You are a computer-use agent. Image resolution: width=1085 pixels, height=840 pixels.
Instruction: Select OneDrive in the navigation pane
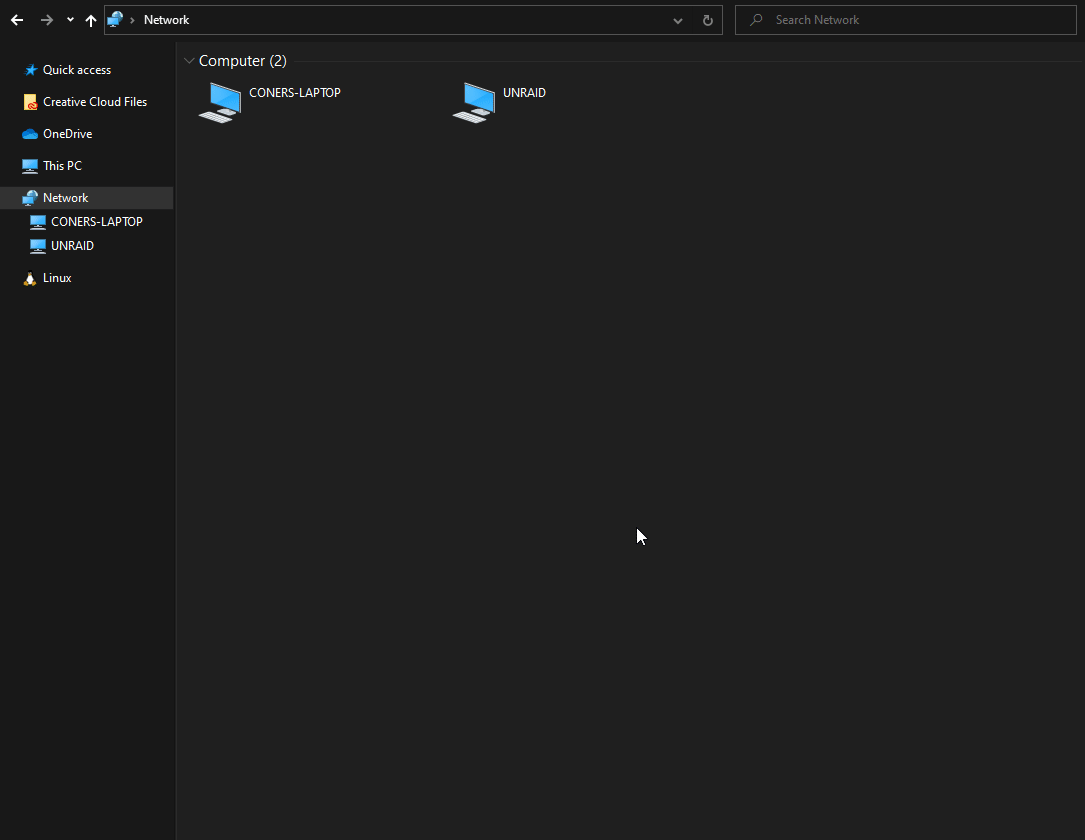pyautogui.click(x=67, y=134)
